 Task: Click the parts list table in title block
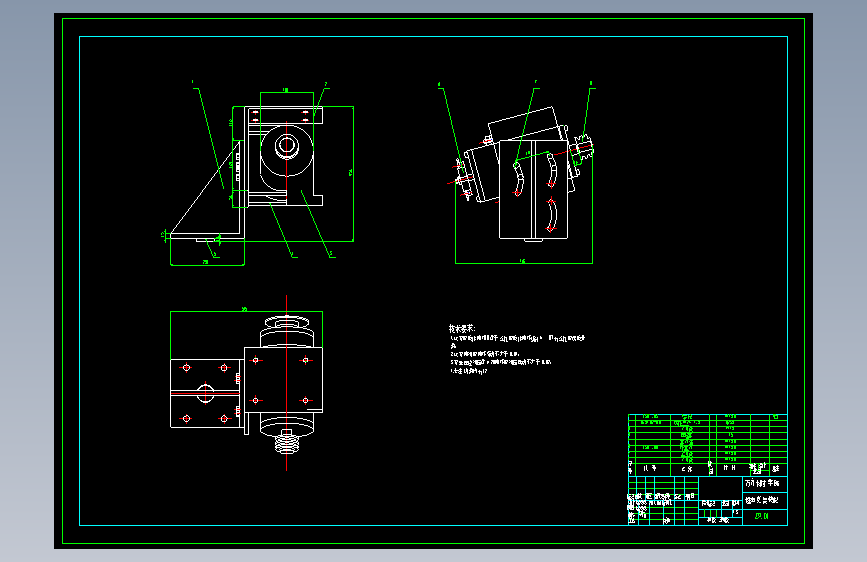[708, 445]
